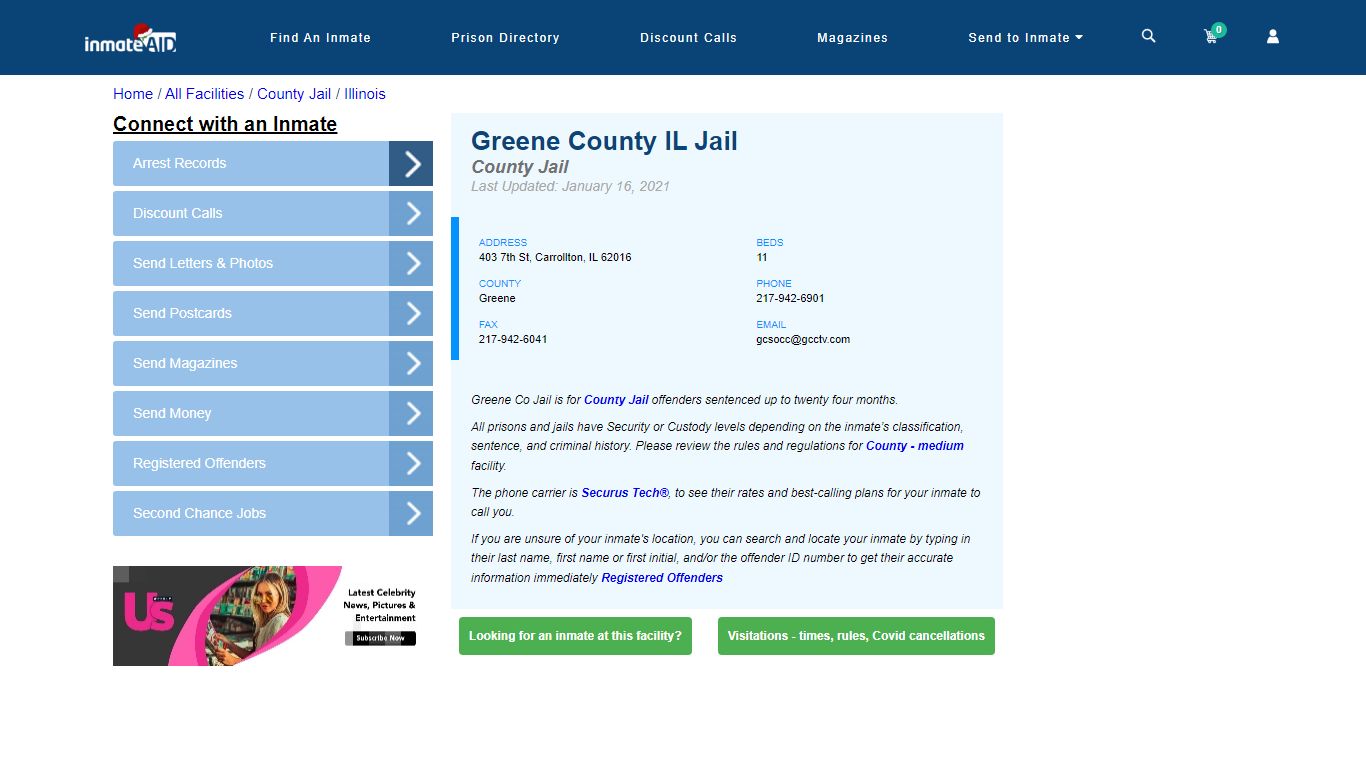
Task: Click the beds value 11
Action: (762, 257)
